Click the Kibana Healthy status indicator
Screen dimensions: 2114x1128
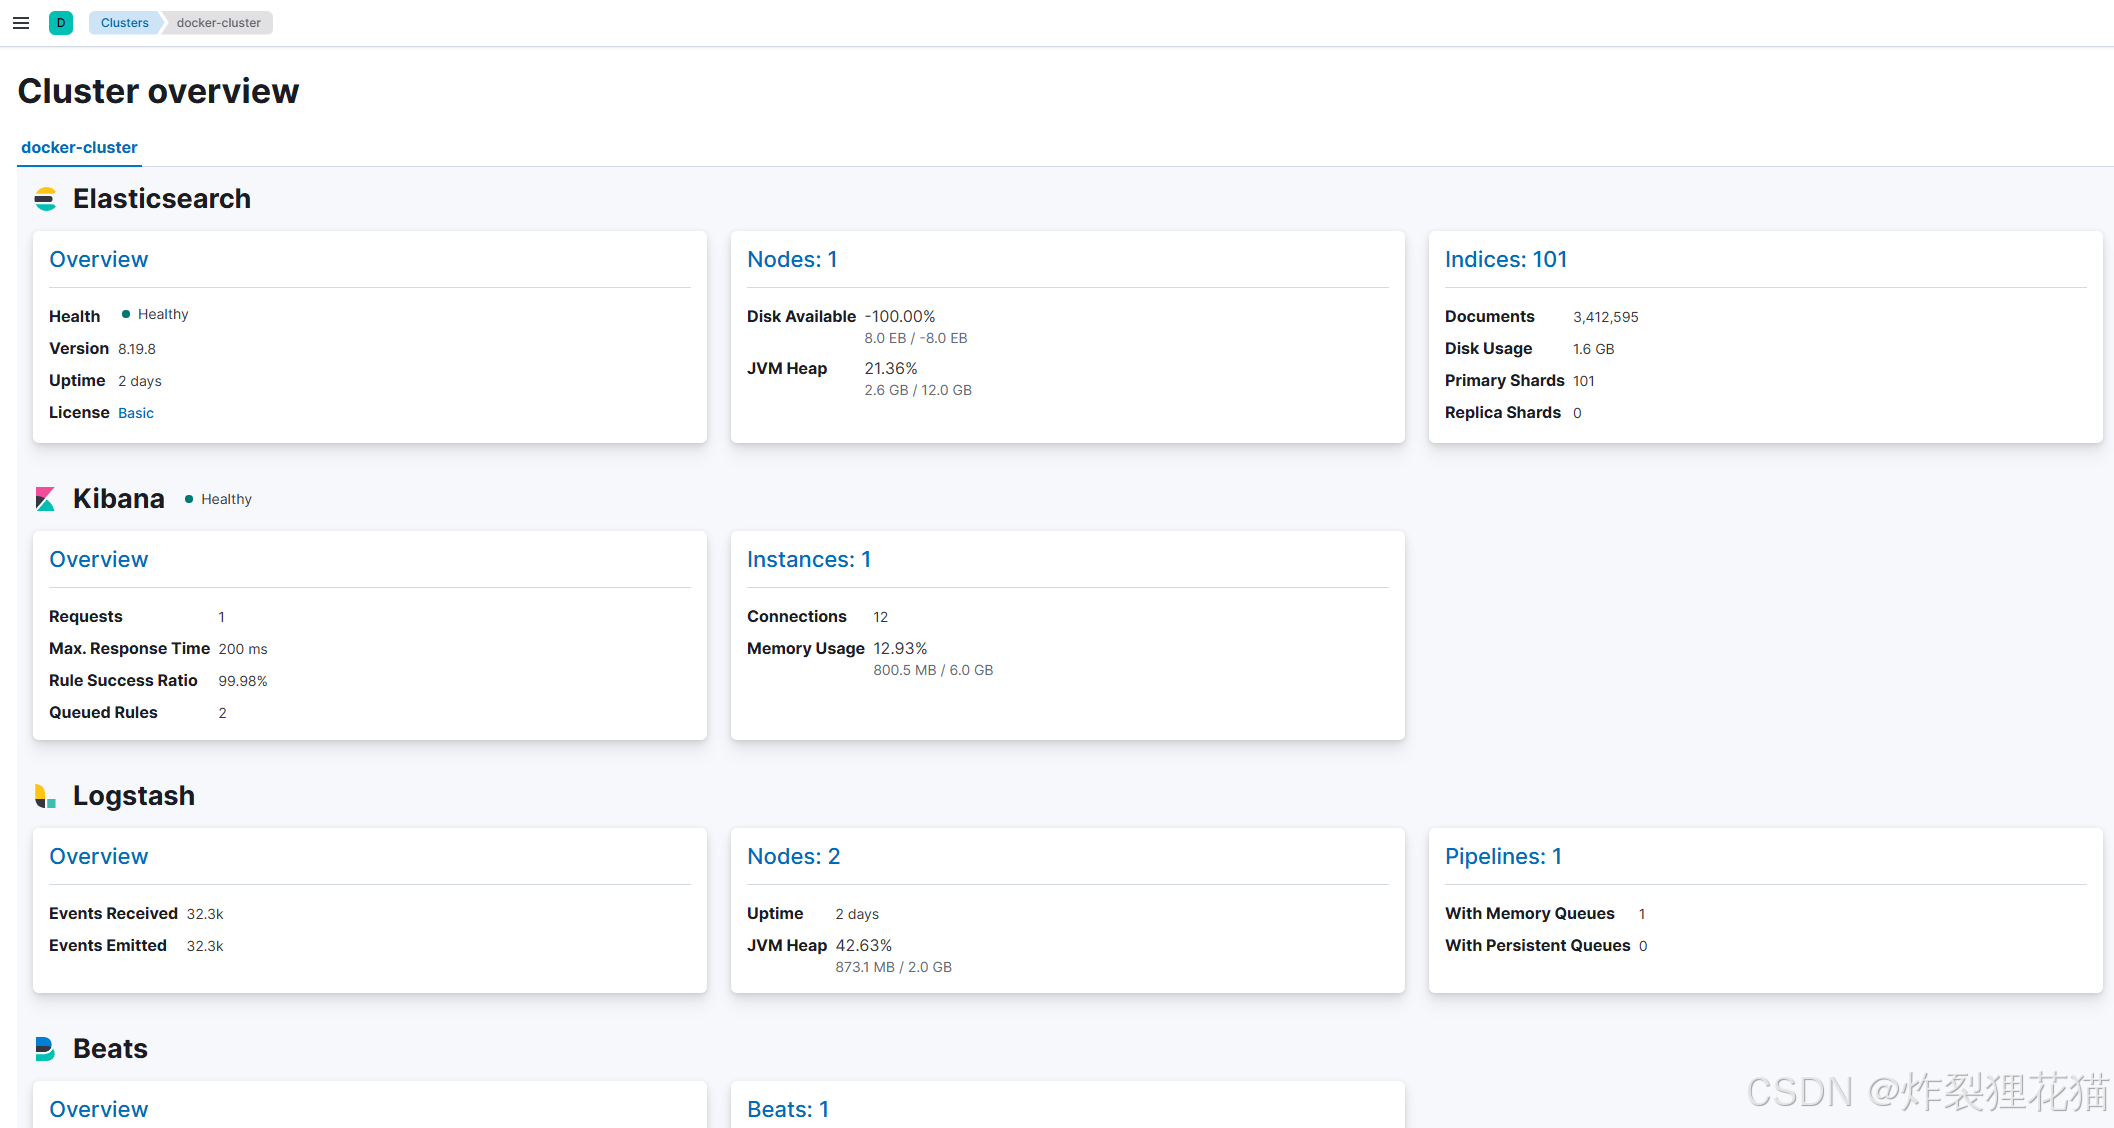click(x=218, y=499)
